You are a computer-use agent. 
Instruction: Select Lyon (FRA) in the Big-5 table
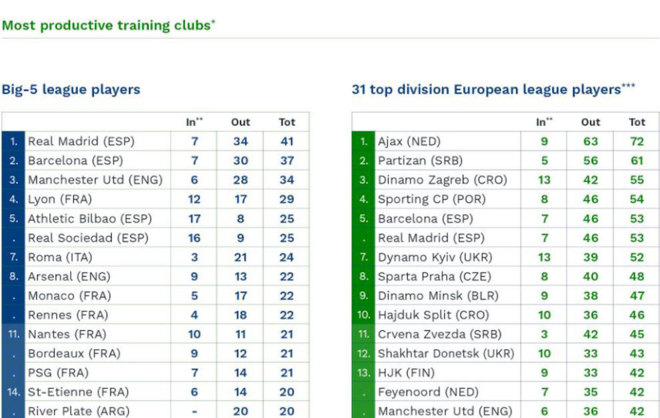coord(60,198)
